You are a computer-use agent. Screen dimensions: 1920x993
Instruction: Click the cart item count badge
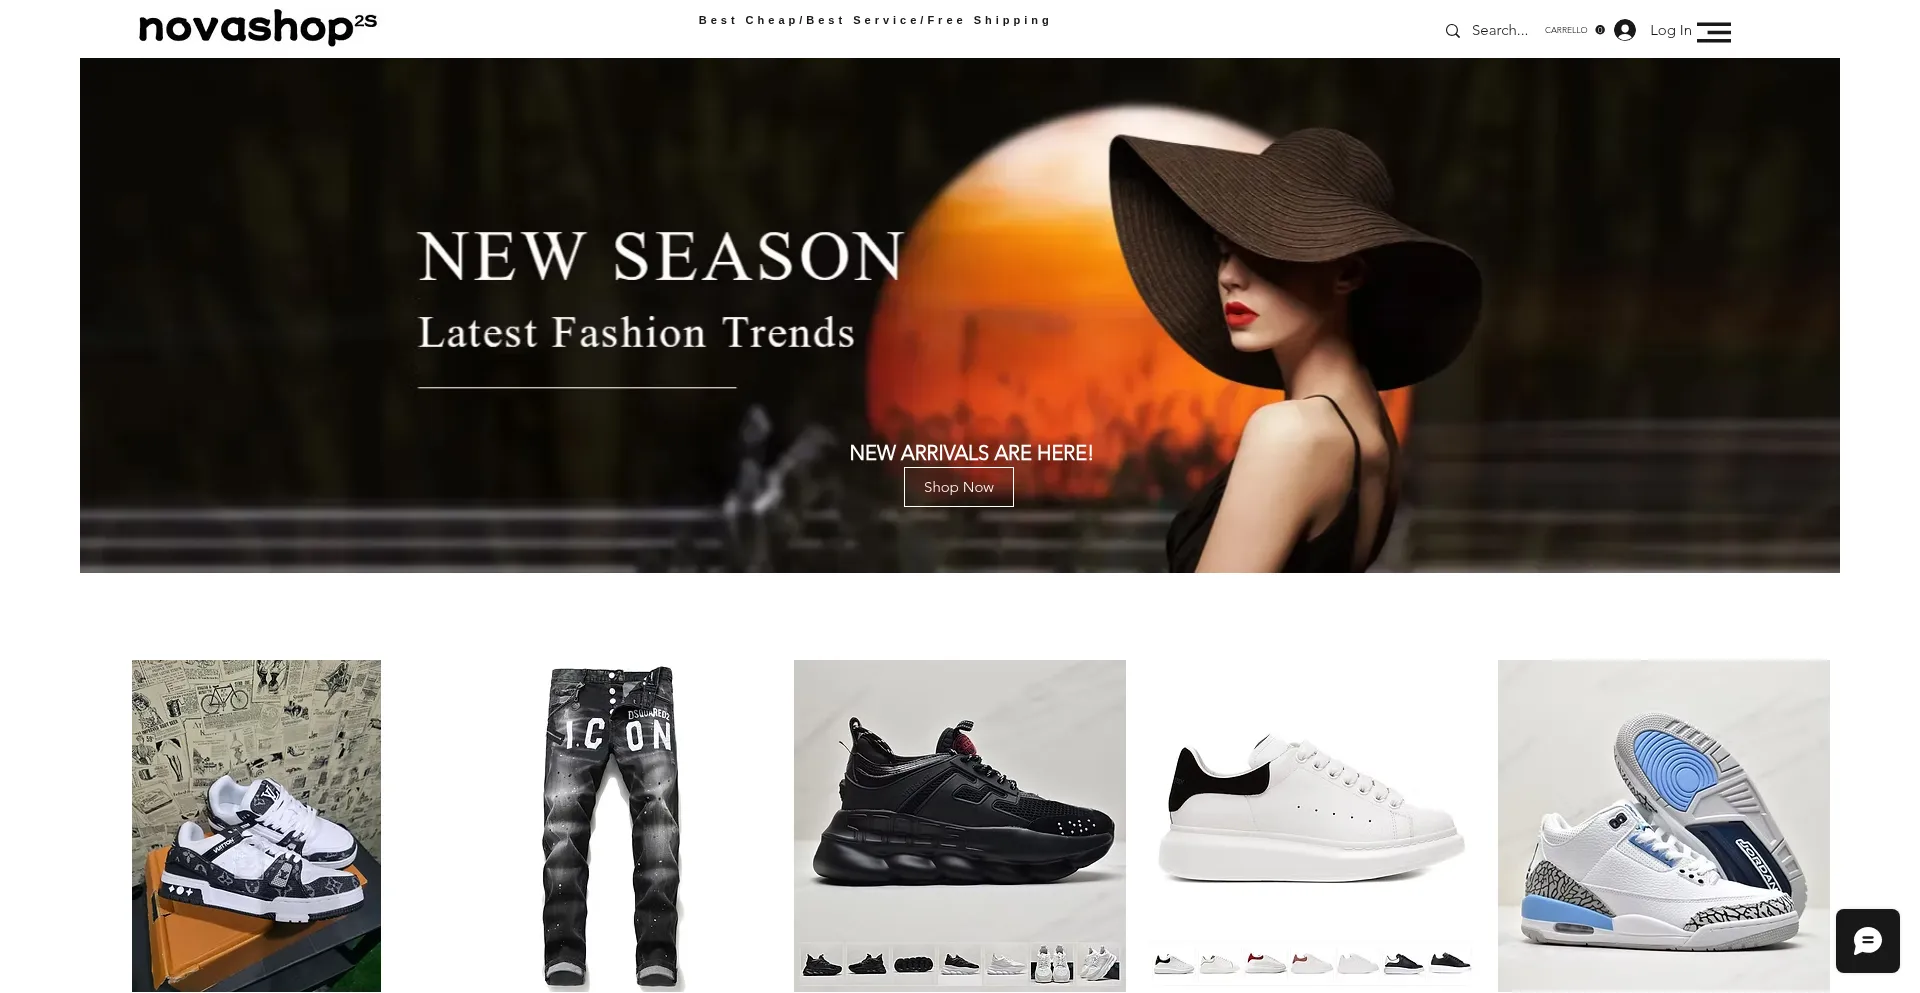1600,30
